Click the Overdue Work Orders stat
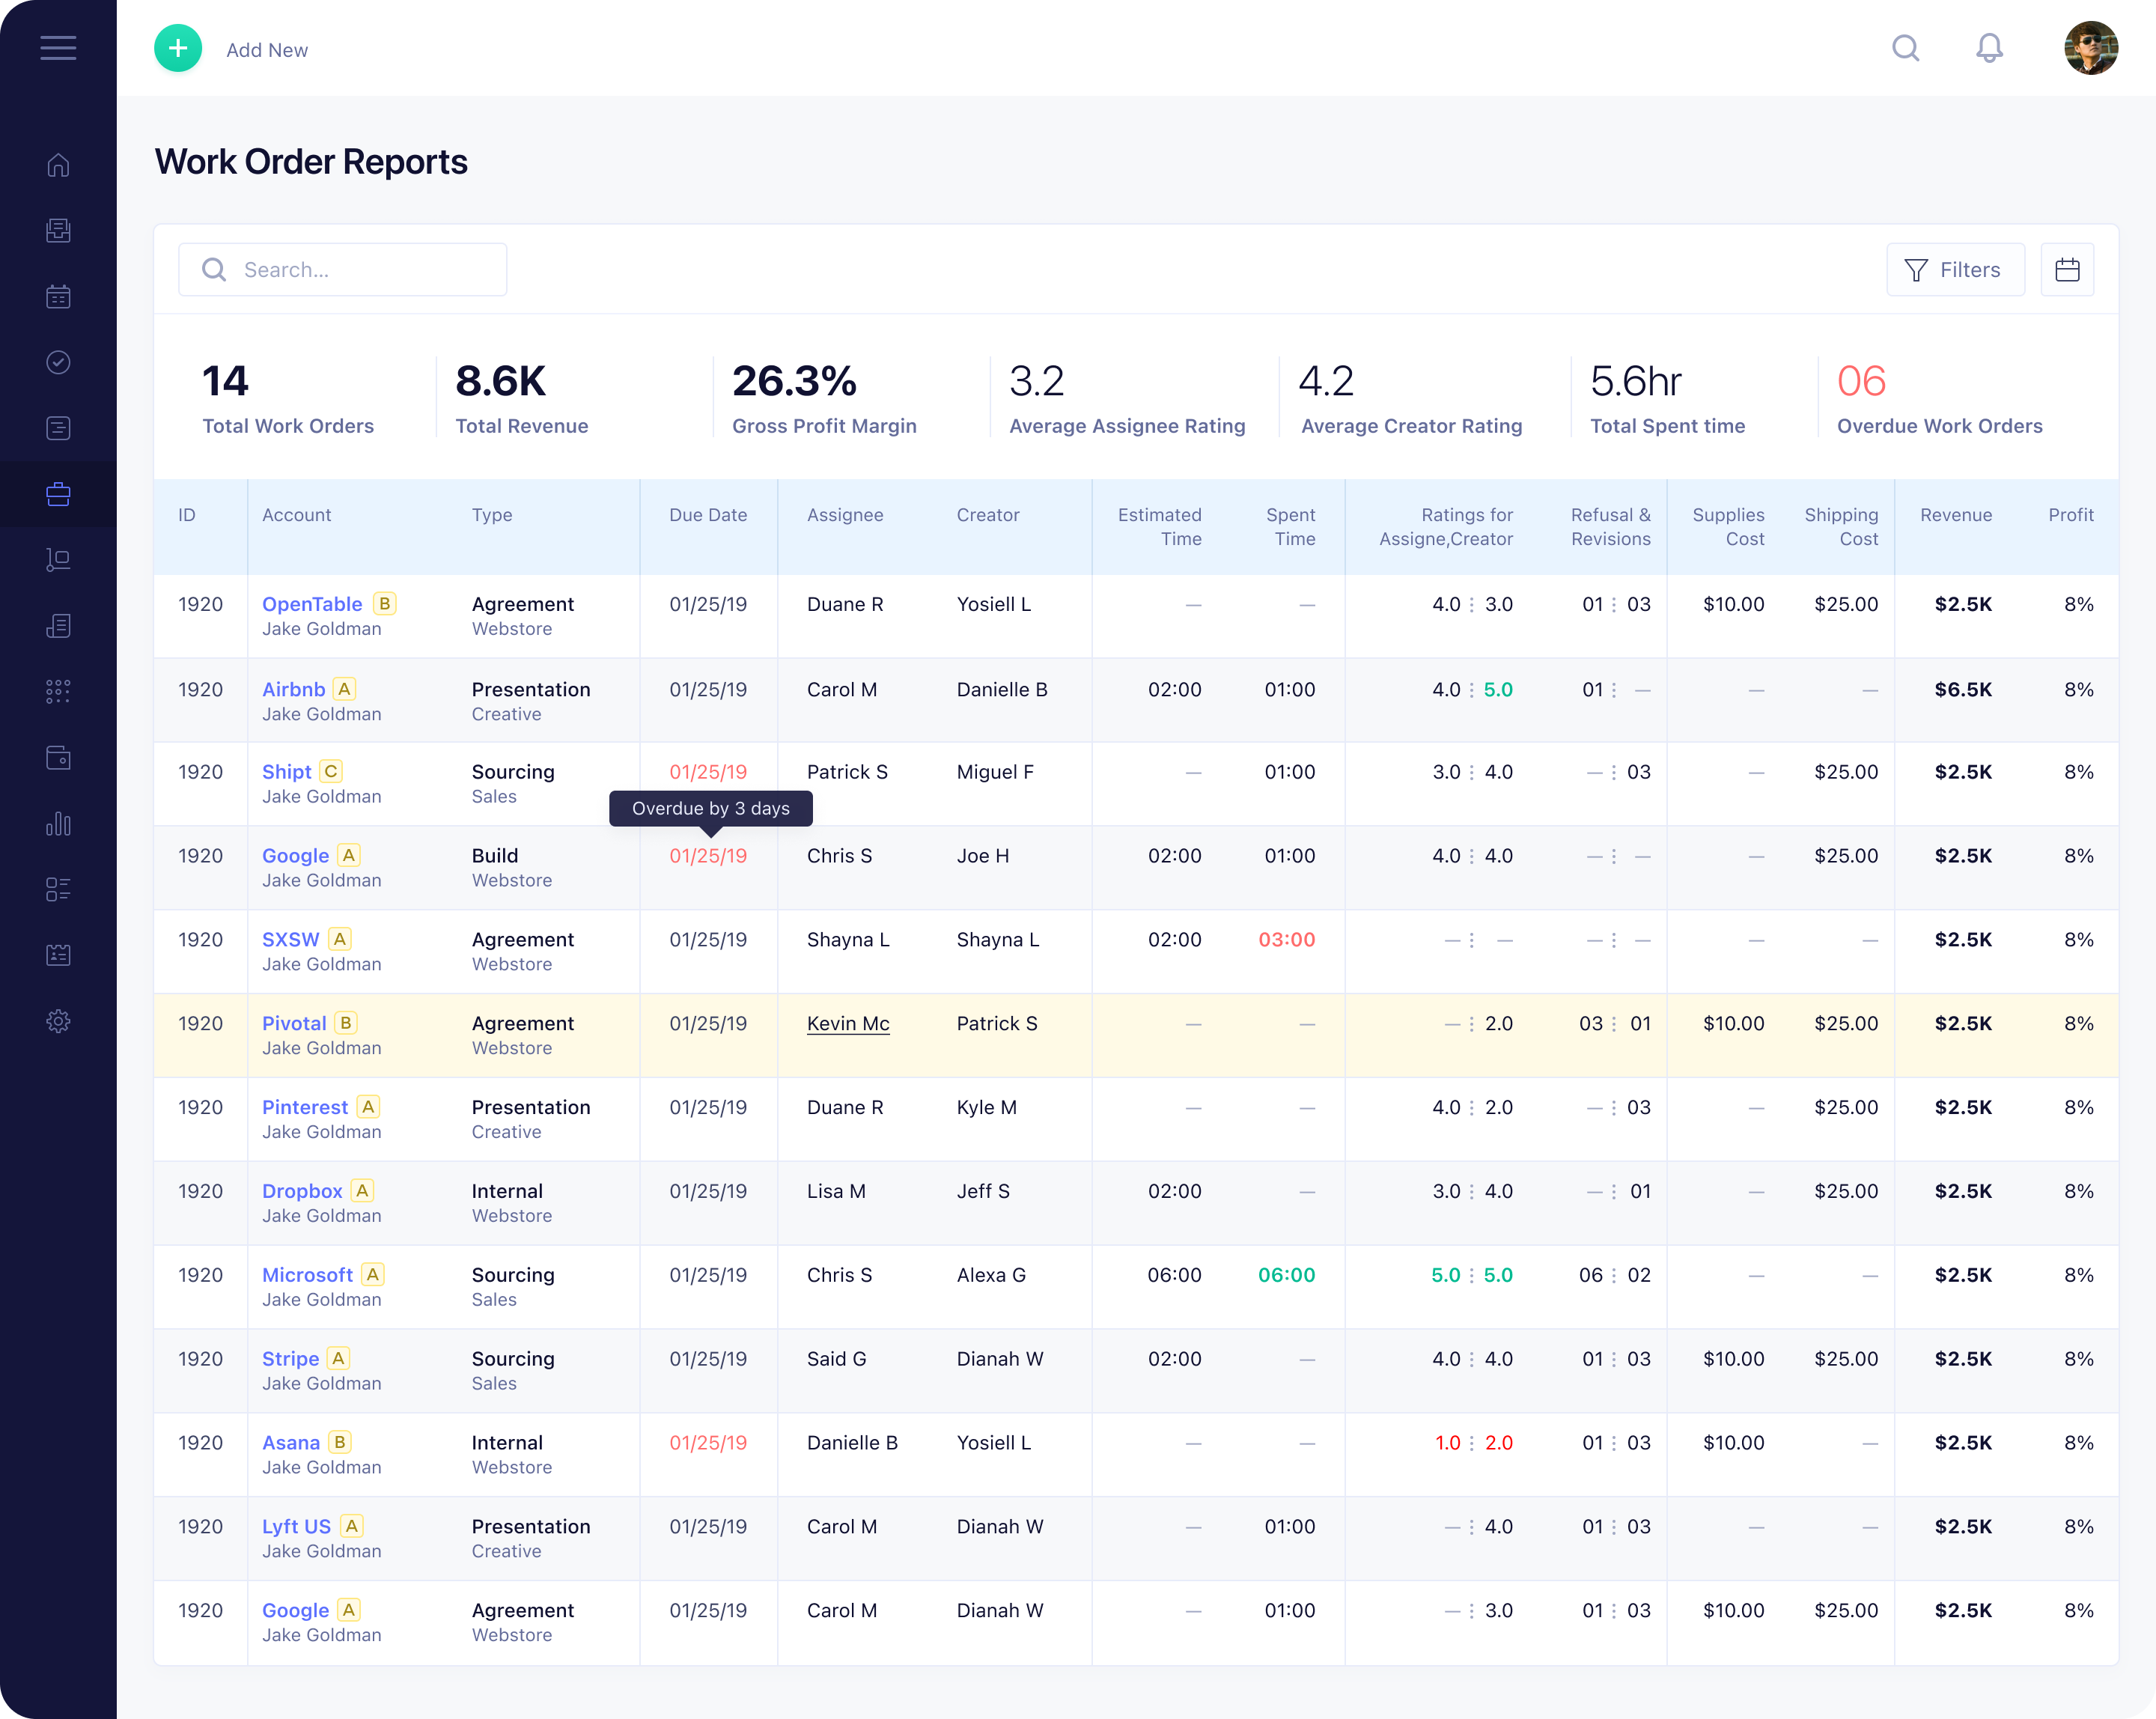This screenshot has height=1719, width=2156. pyautogui.click(x=1938, y=399)
